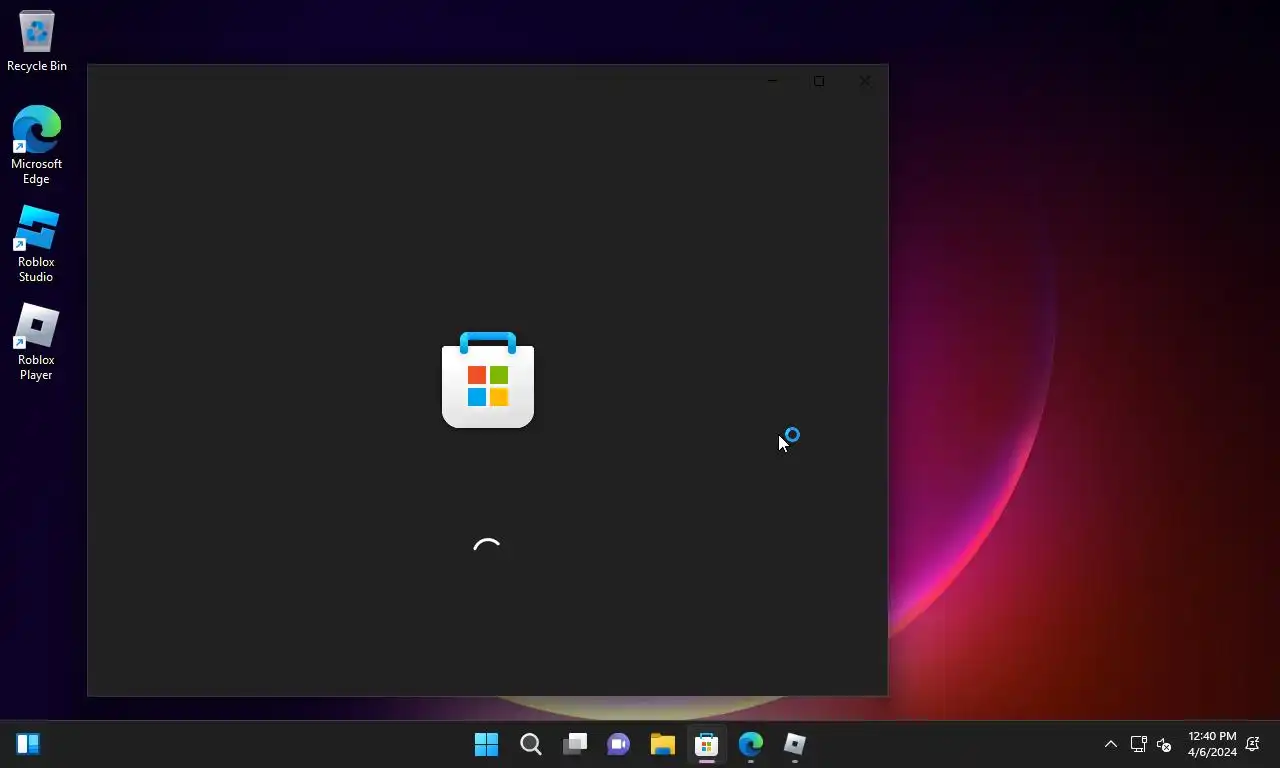
Task: Close the Microsoft Store window
Action: coord(865,81)
